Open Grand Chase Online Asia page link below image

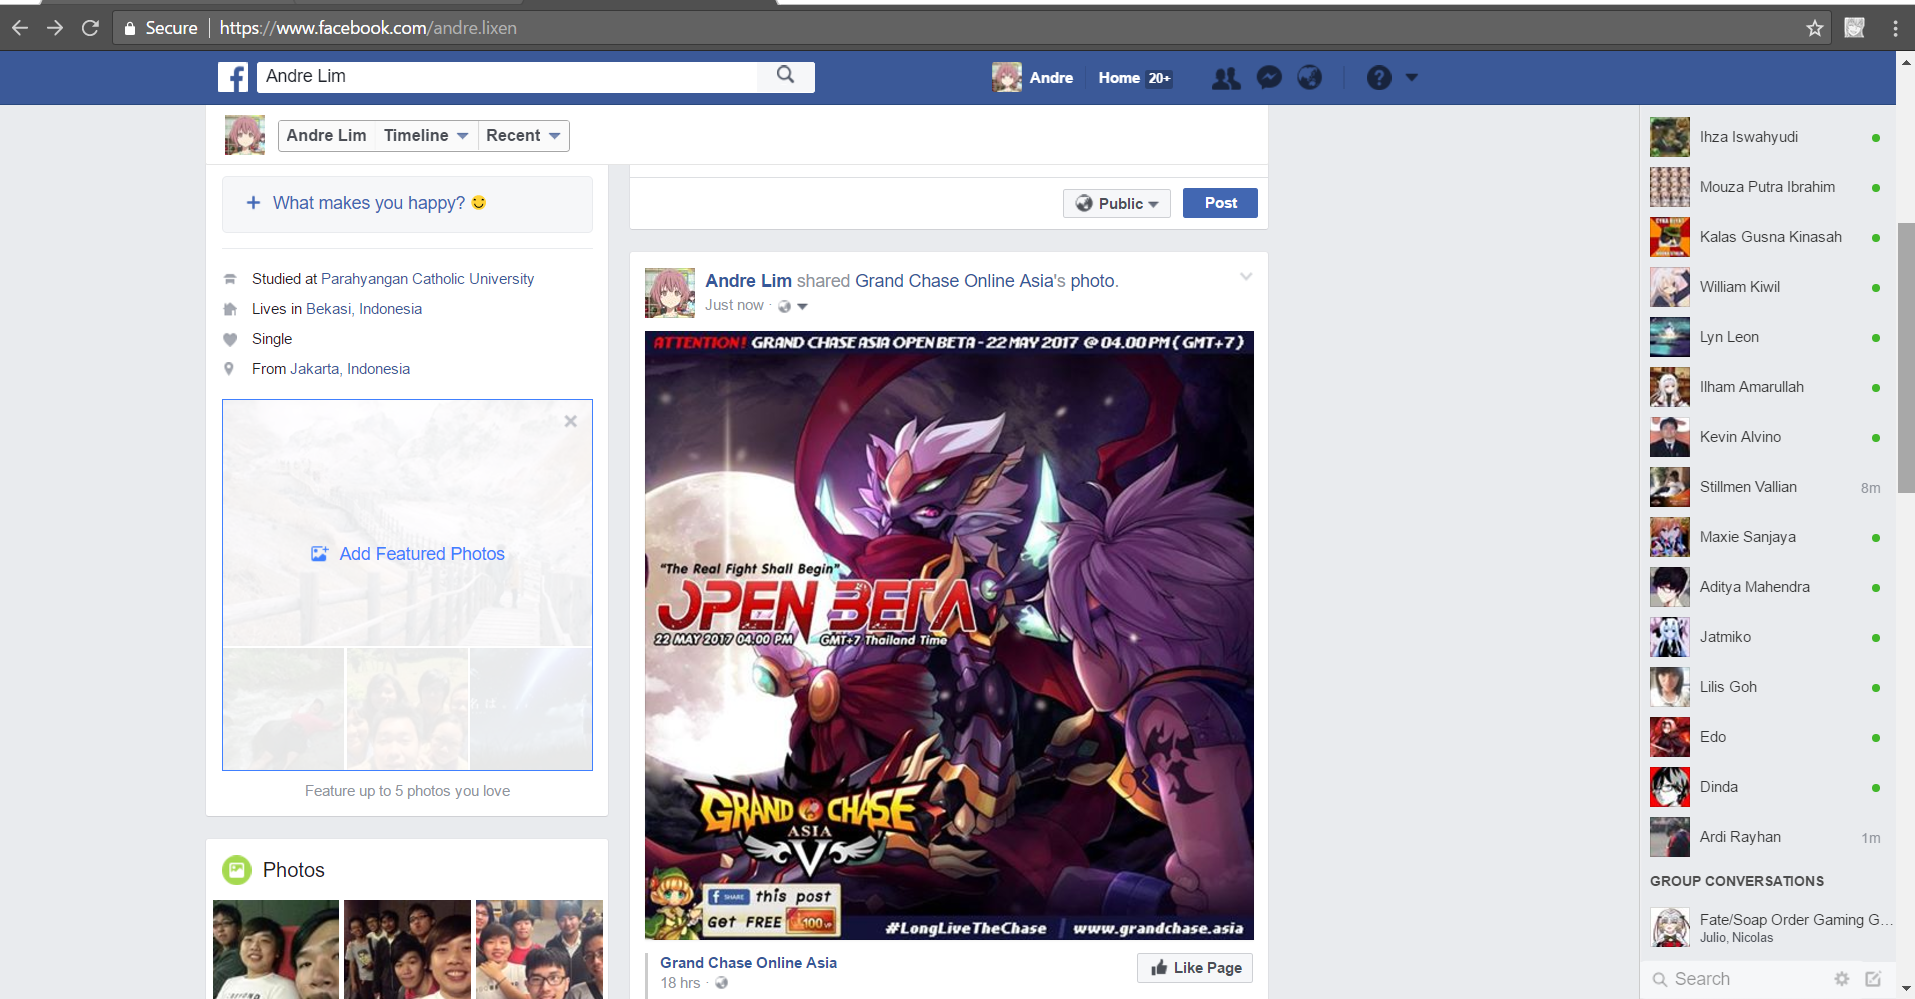point(748,963)
